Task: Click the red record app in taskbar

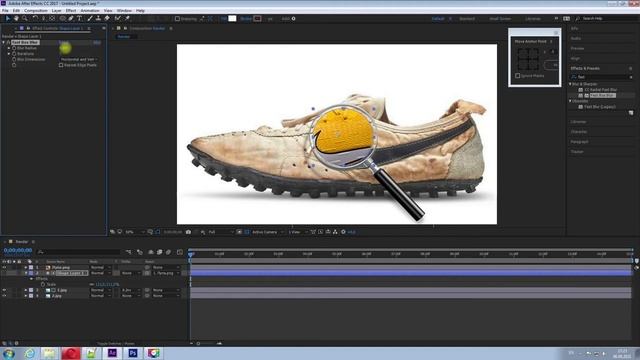Action: pos(71,353)
